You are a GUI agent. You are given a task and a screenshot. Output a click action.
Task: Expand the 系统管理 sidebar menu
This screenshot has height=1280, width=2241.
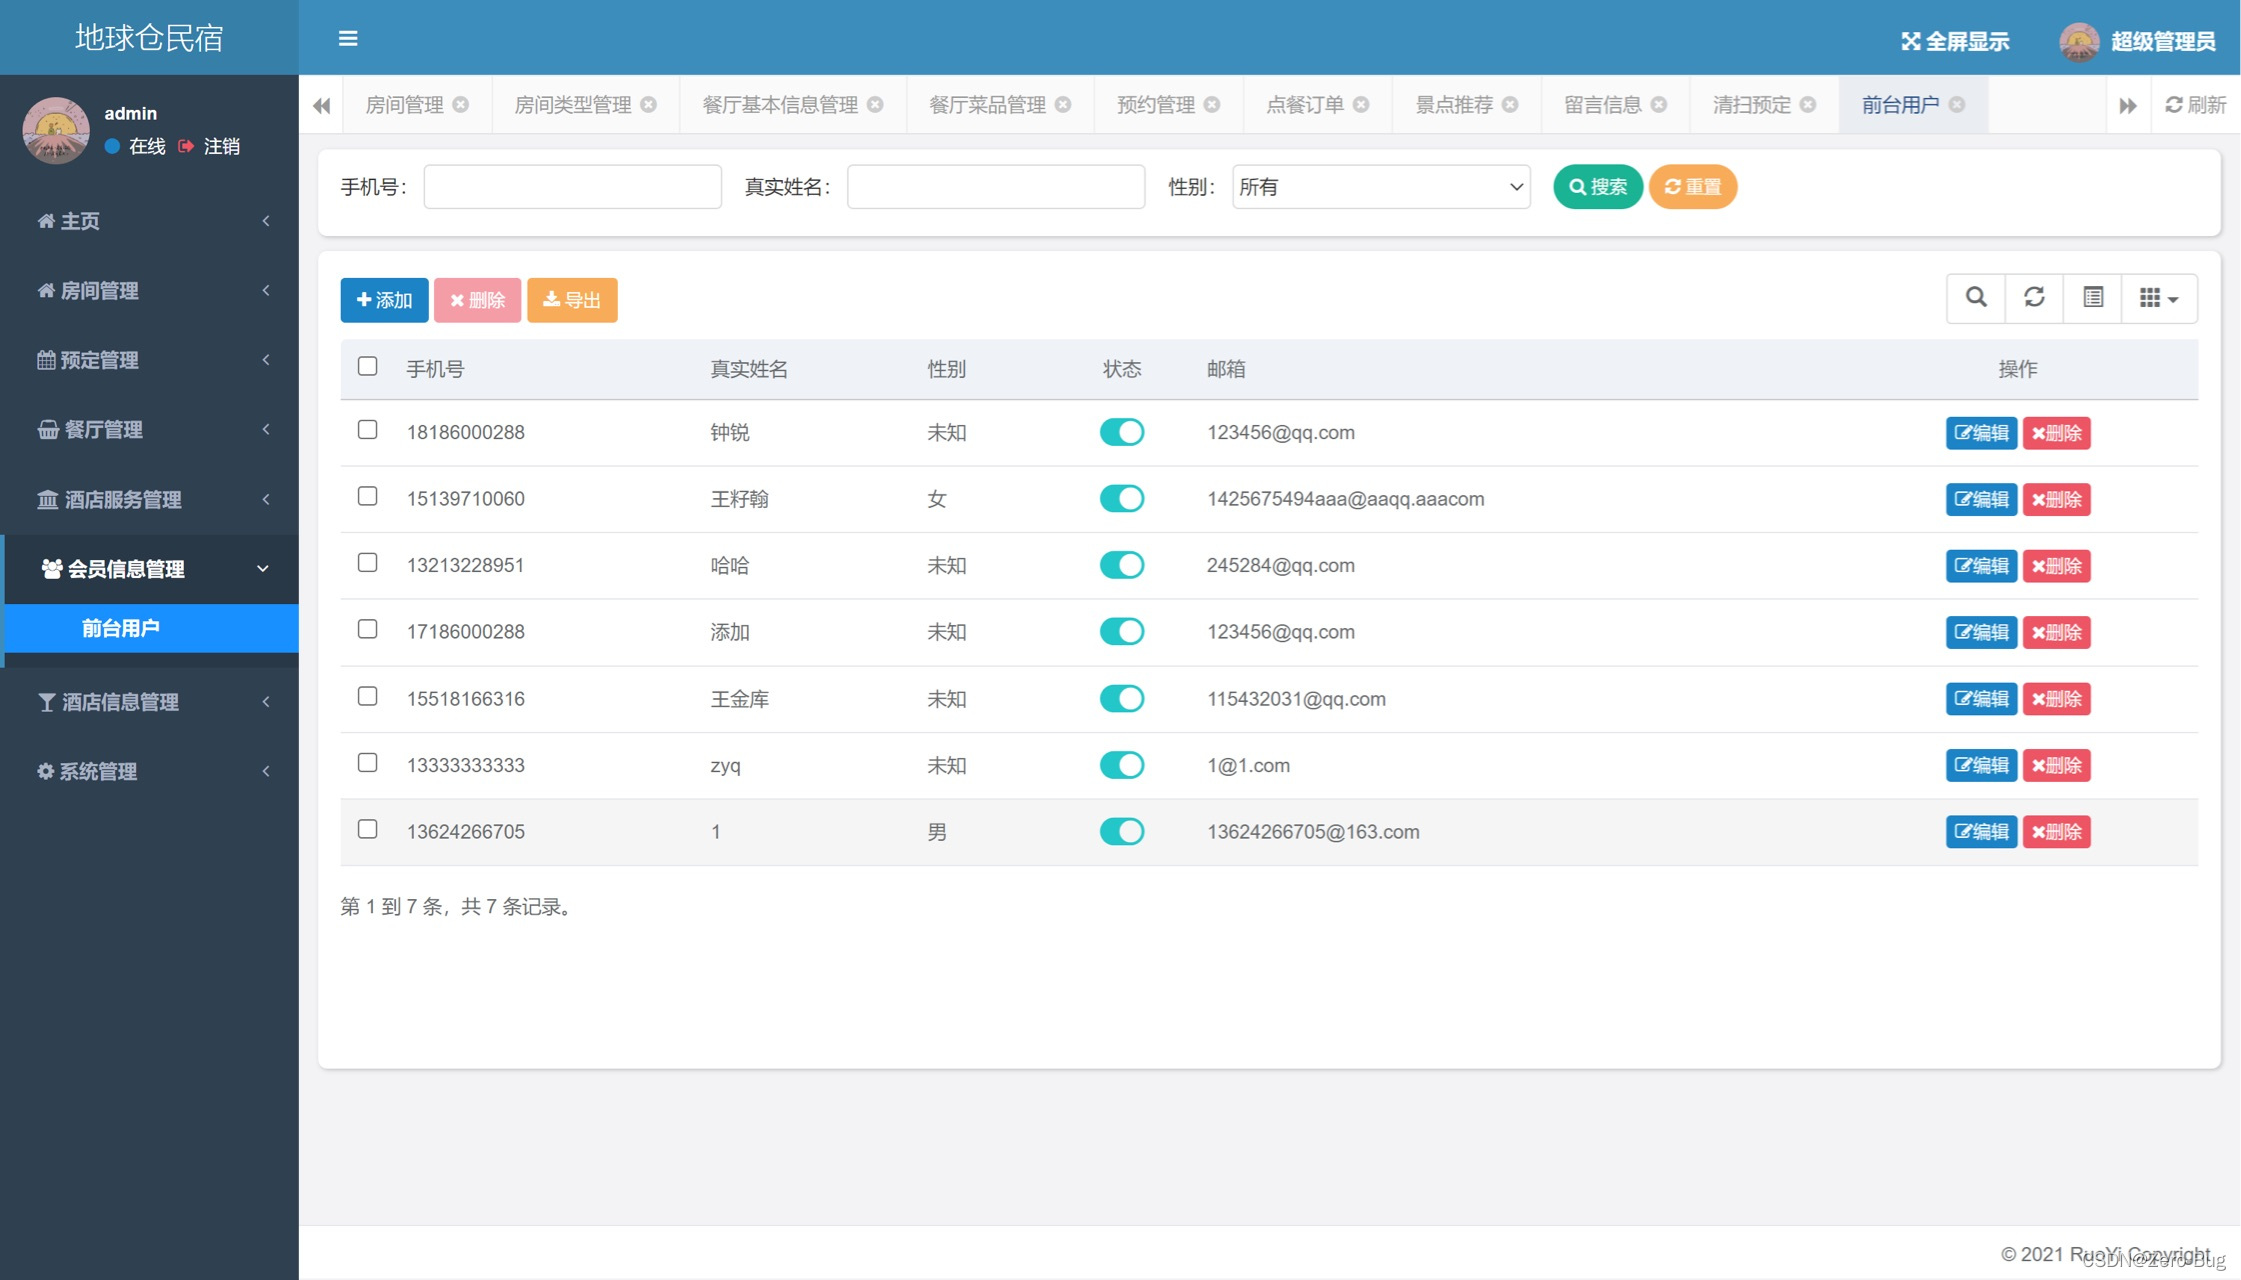point(150,771)
